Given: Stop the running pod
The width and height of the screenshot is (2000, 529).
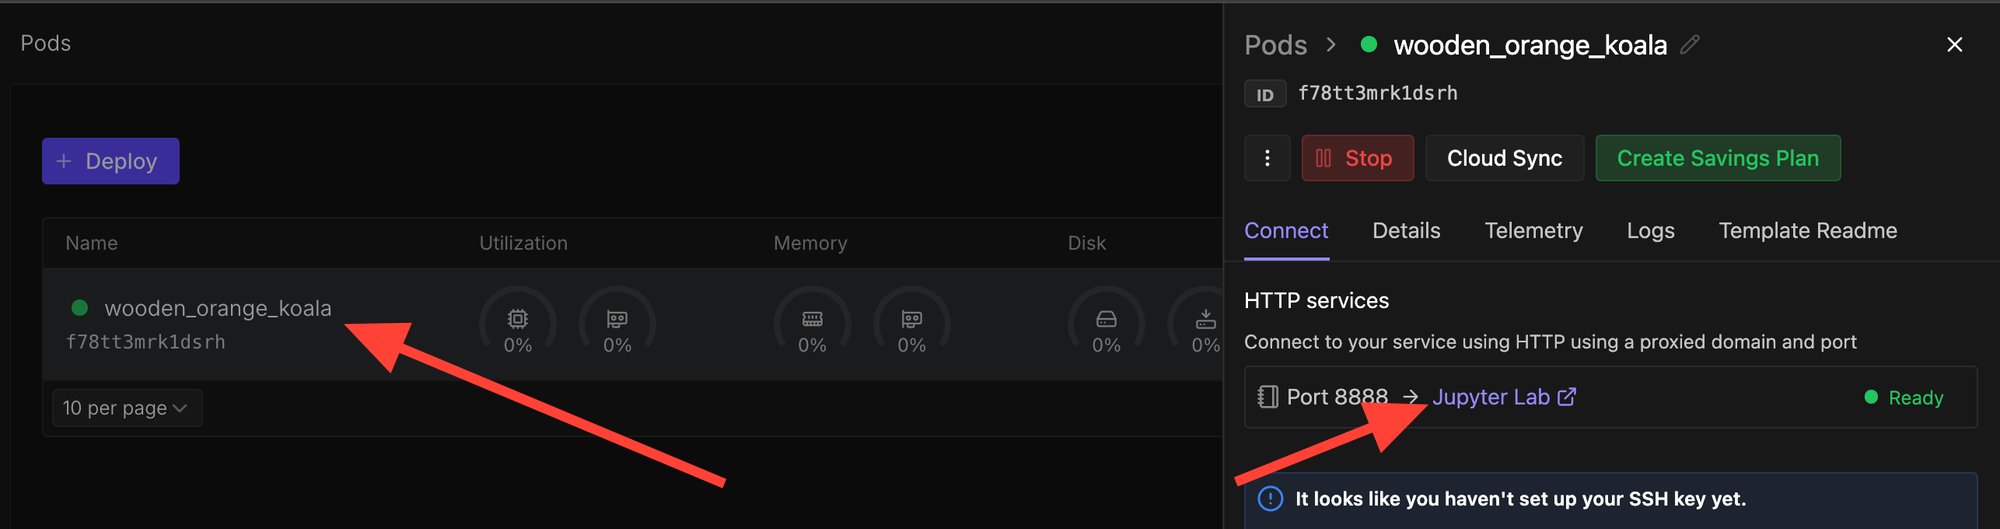Looking at the screenshot, I should tap(1357, 158).
